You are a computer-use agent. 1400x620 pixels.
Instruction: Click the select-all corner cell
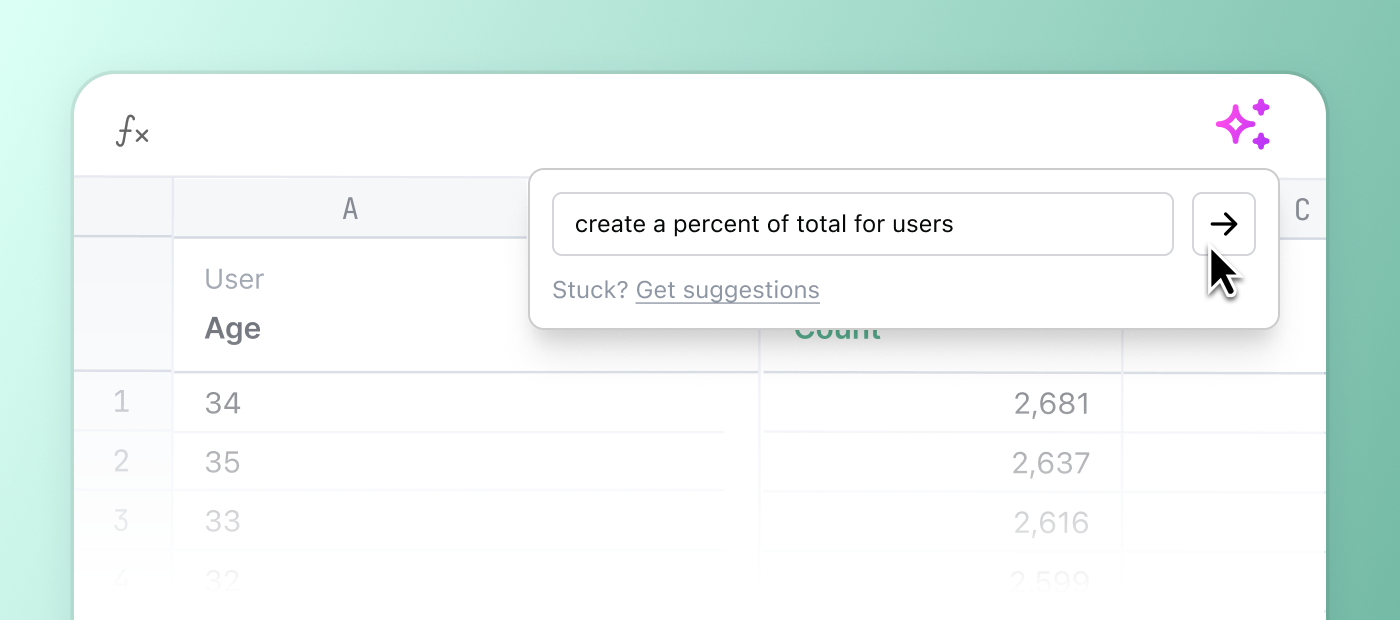tap(123, 207)
